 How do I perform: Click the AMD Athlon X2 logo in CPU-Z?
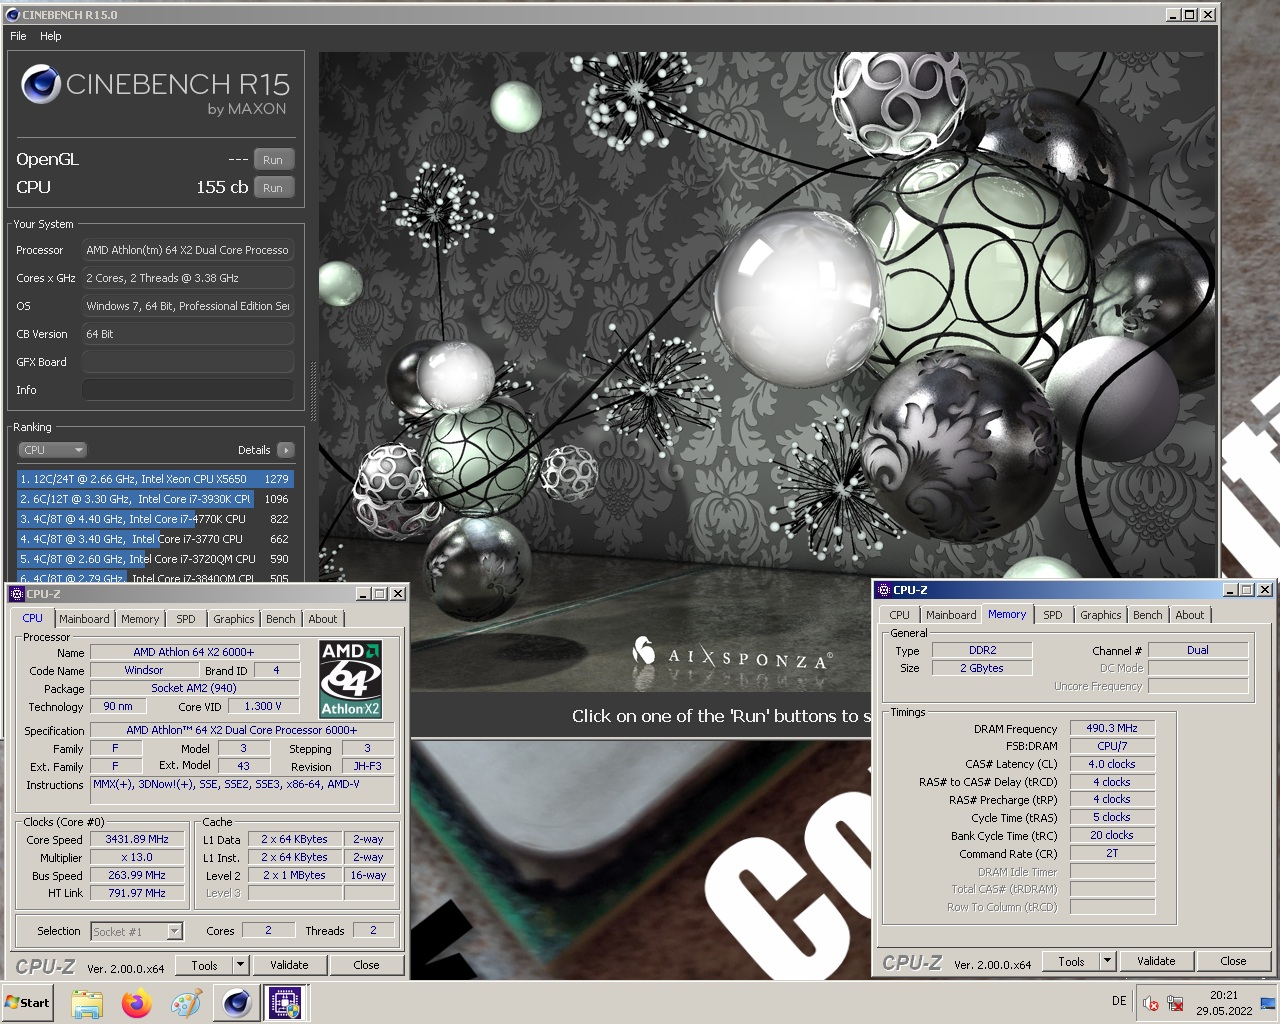(350, 679)
